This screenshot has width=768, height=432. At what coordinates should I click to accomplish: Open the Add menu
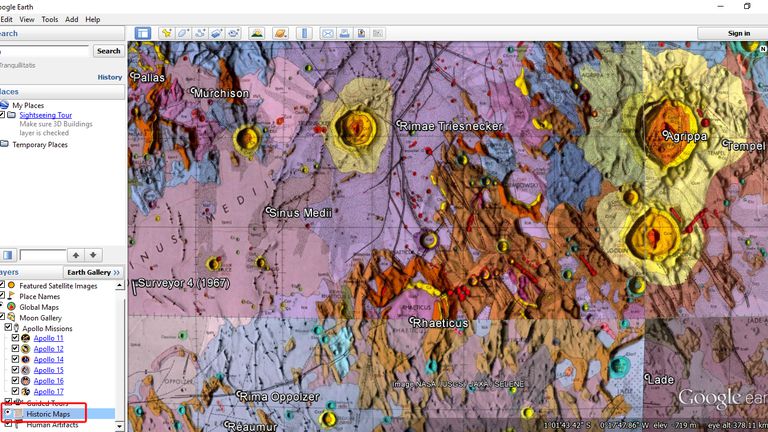tap(72, 19)
